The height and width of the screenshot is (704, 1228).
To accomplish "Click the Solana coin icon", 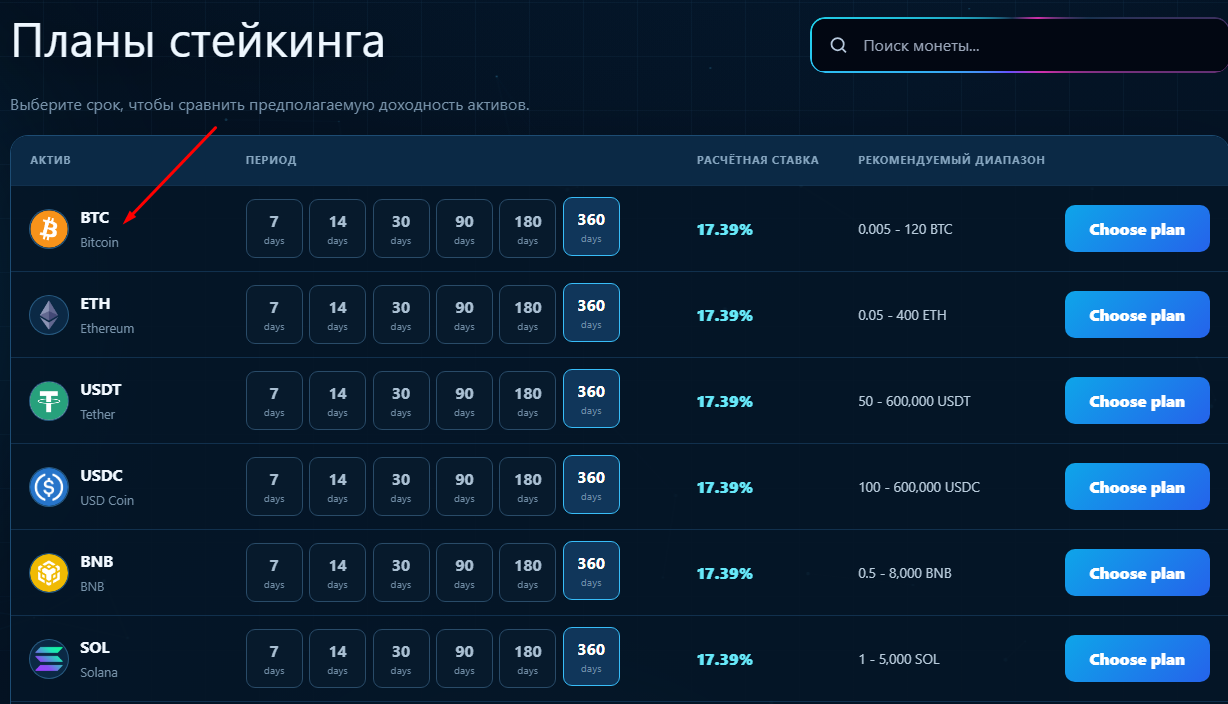I will click(x=49, y=659).
